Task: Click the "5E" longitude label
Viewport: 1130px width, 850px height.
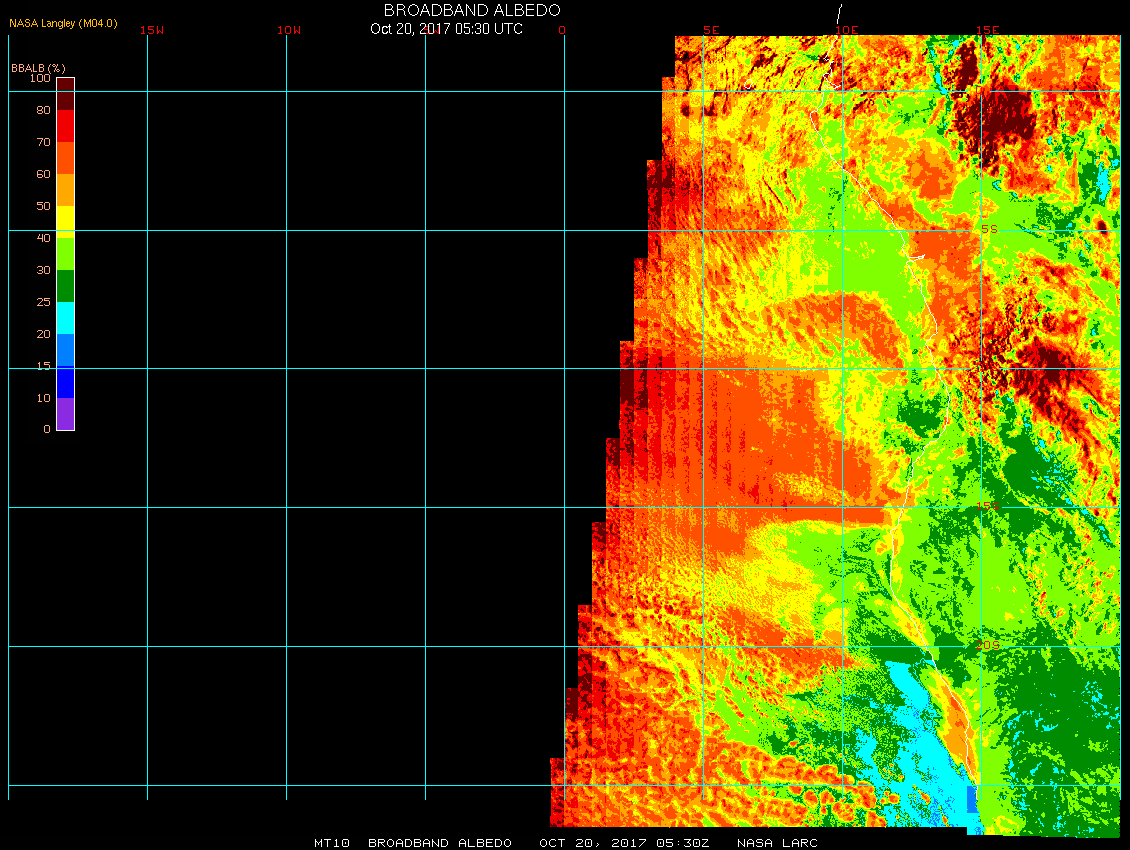Action: [711, 30]
